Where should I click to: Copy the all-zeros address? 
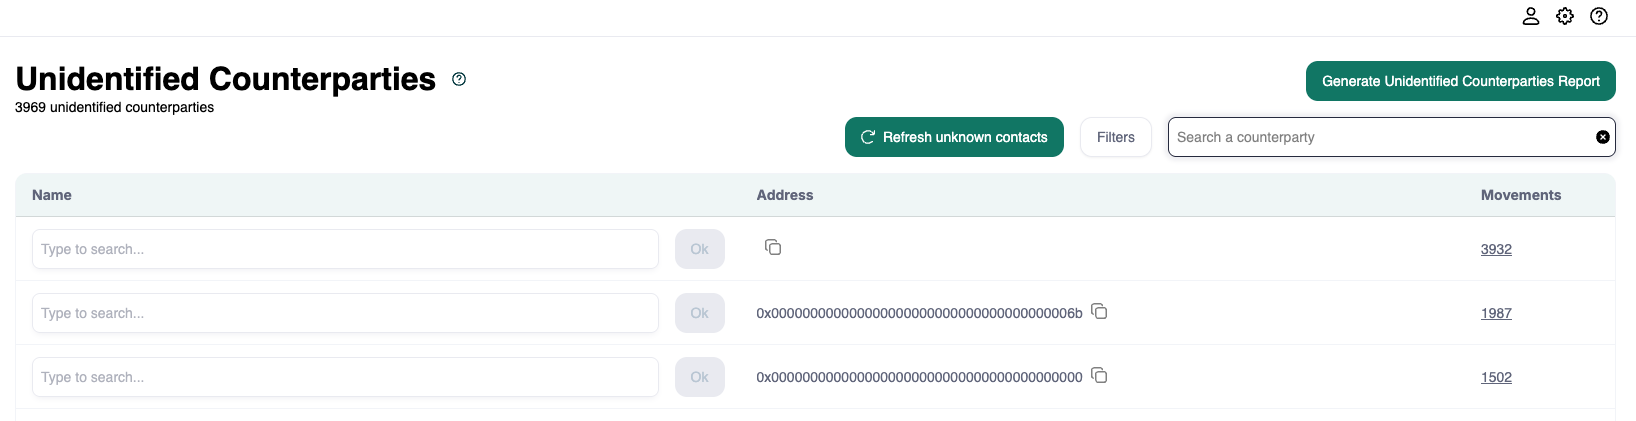tap(1099, 375)
